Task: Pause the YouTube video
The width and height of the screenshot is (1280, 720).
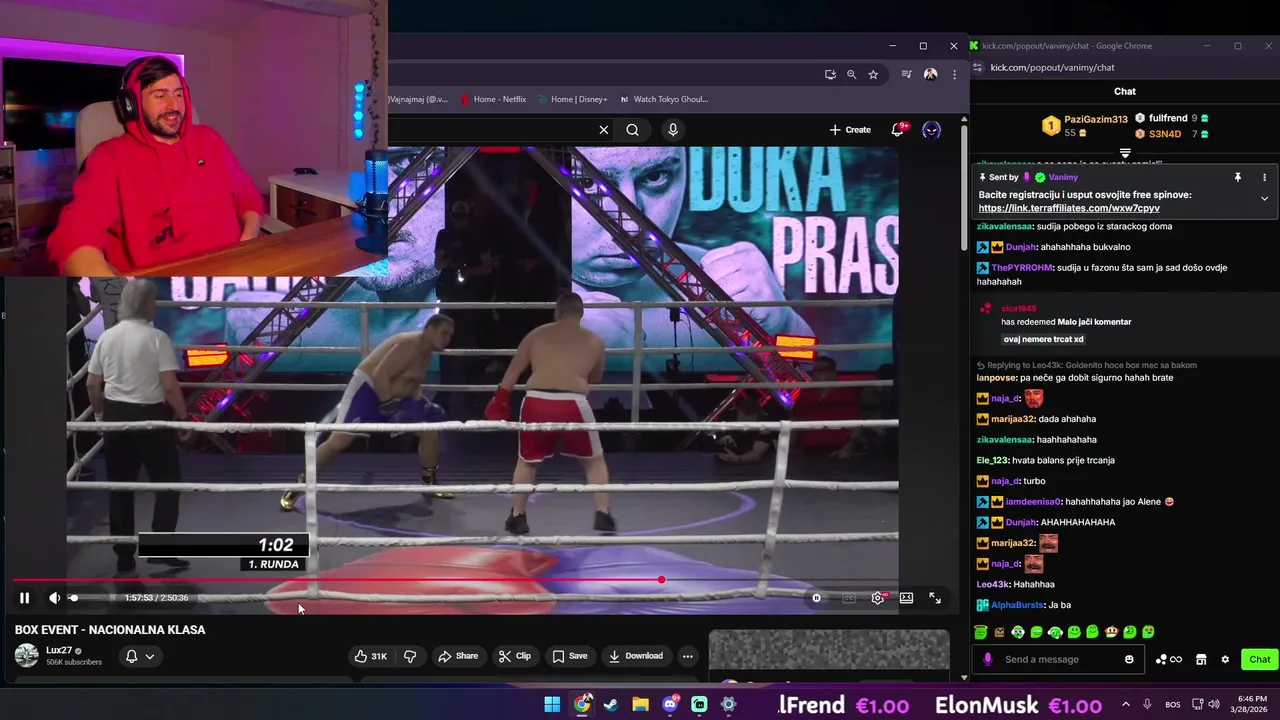Action: pos(24,598)
